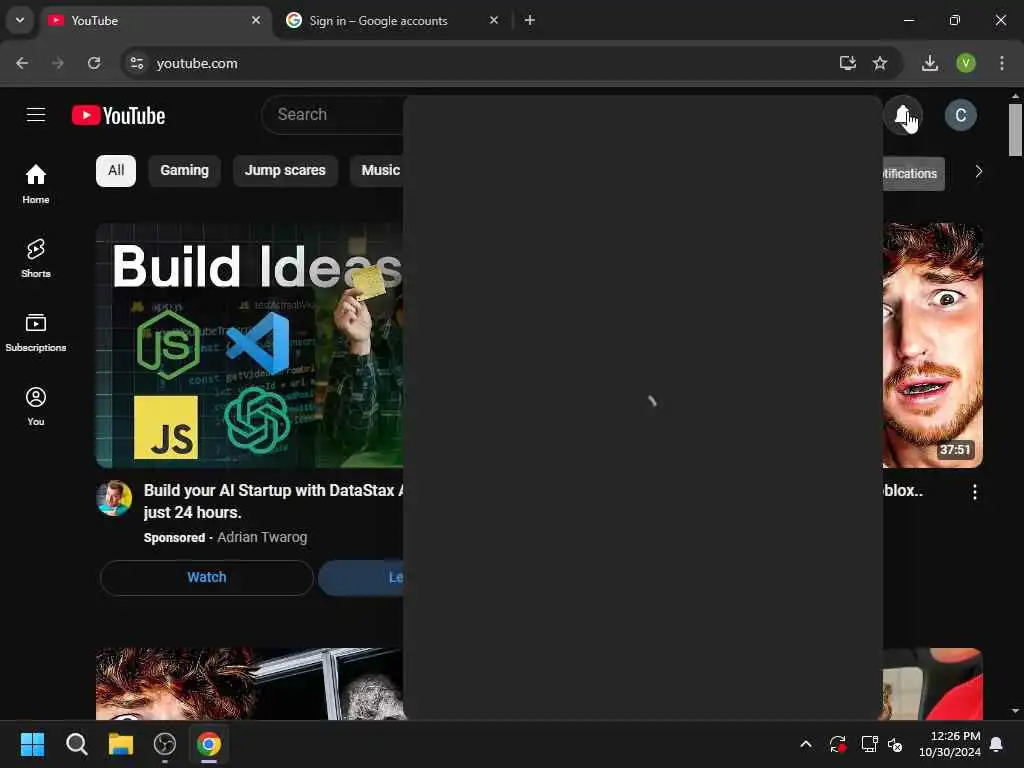
Task: Show hidden system tray icons
Action: click(806, 744)
